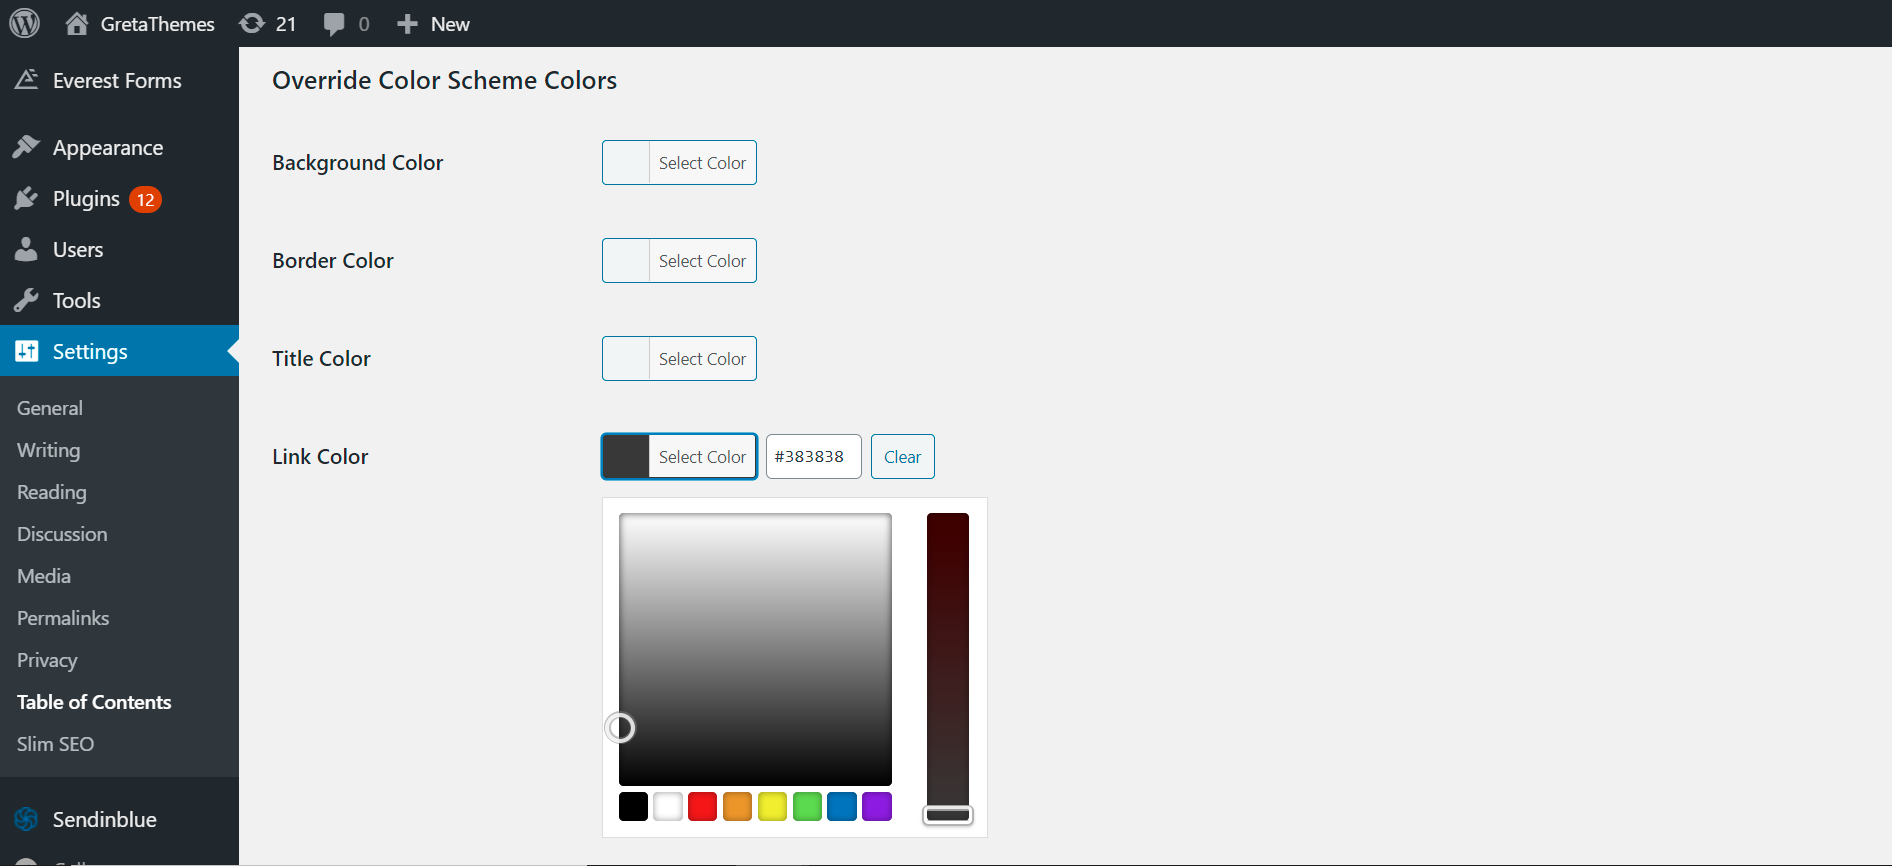Click the Users person icon
1892x866 pixels.
(26, 249)
